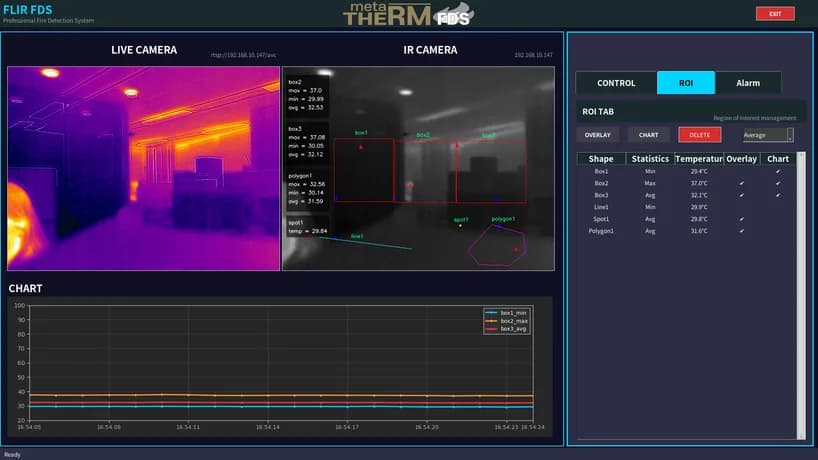This screenshot has height=460, width=818.
Task: Click the polygon1 label in IR camera
Action: (x=503, y=219)
